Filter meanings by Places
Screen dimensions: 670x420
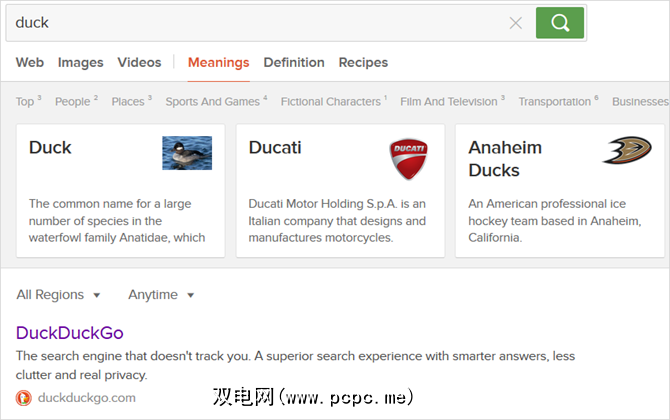pos(132,101)
